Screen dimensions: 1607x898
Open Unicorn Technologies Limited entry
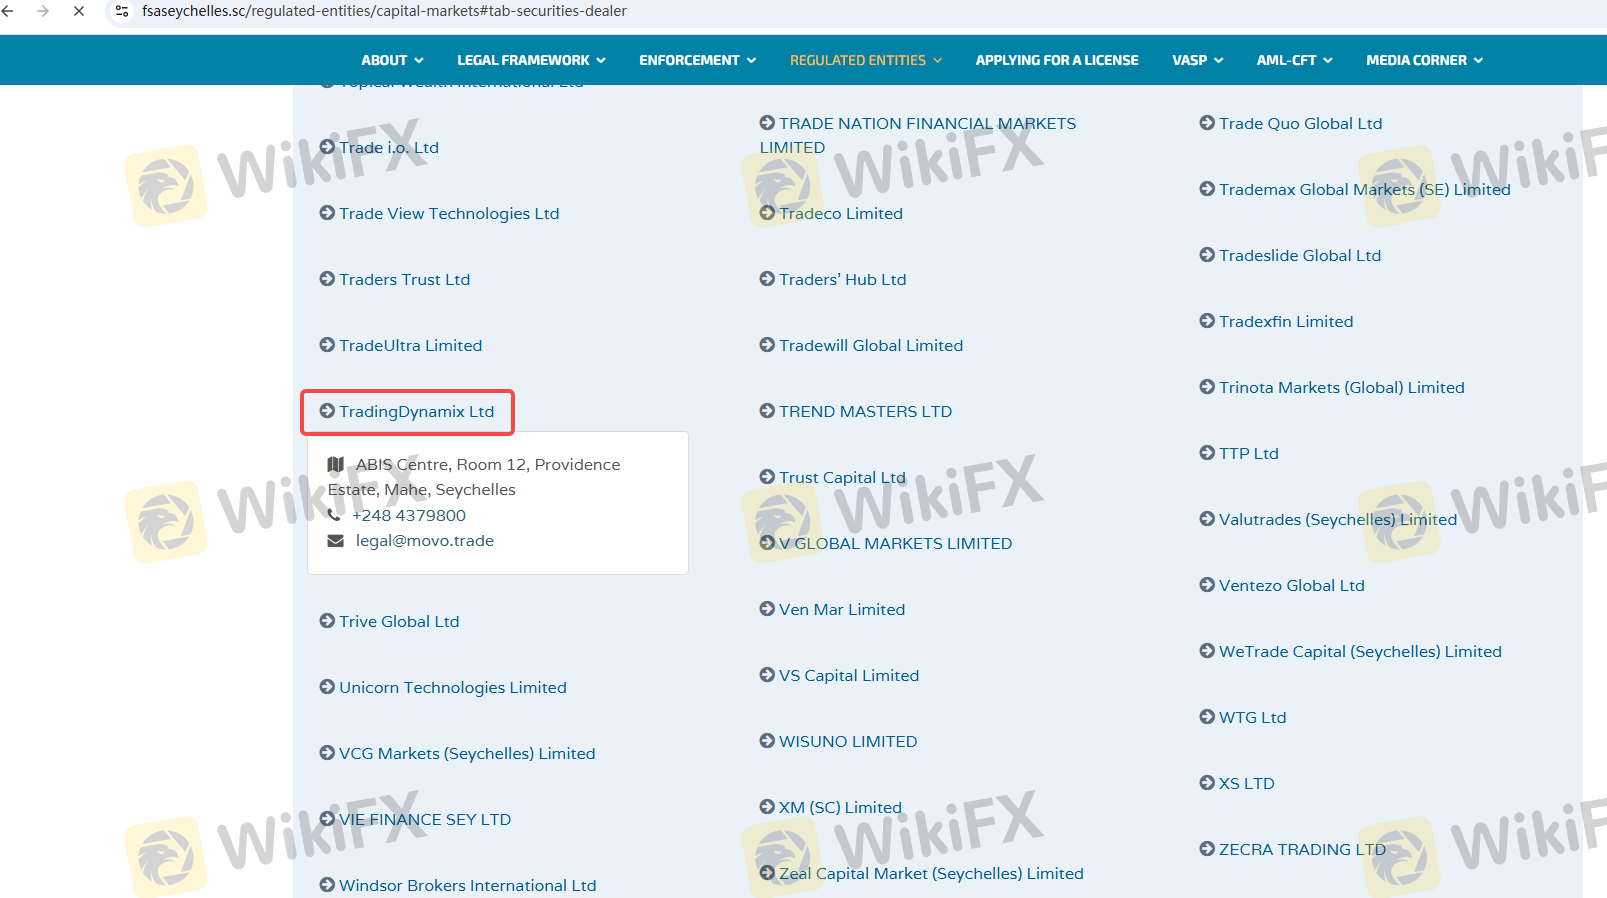coord(453,687)
